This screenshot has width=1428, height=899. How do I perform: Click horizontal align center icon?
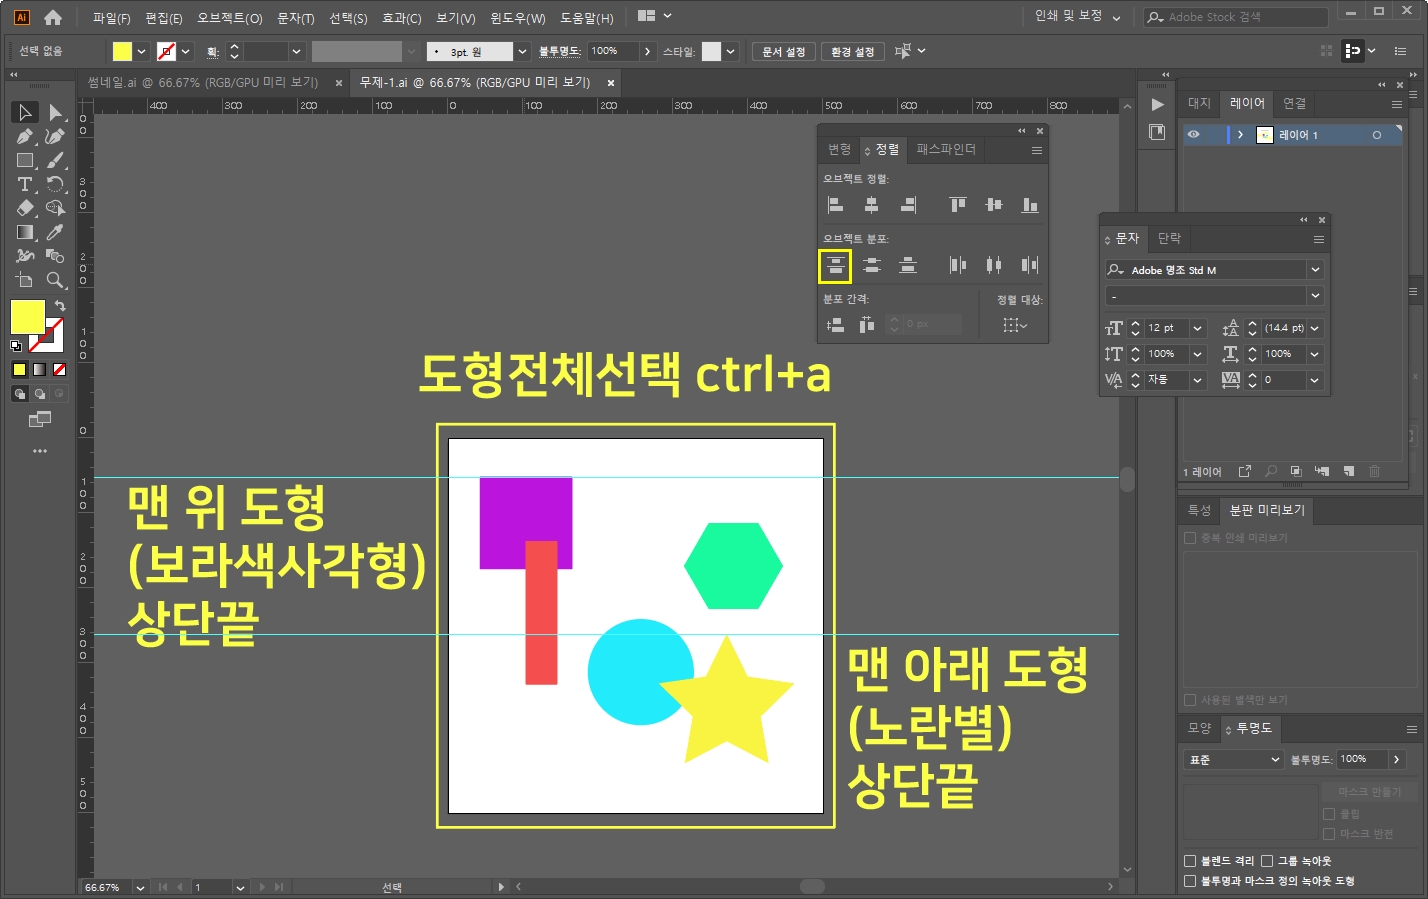[872, 205]
